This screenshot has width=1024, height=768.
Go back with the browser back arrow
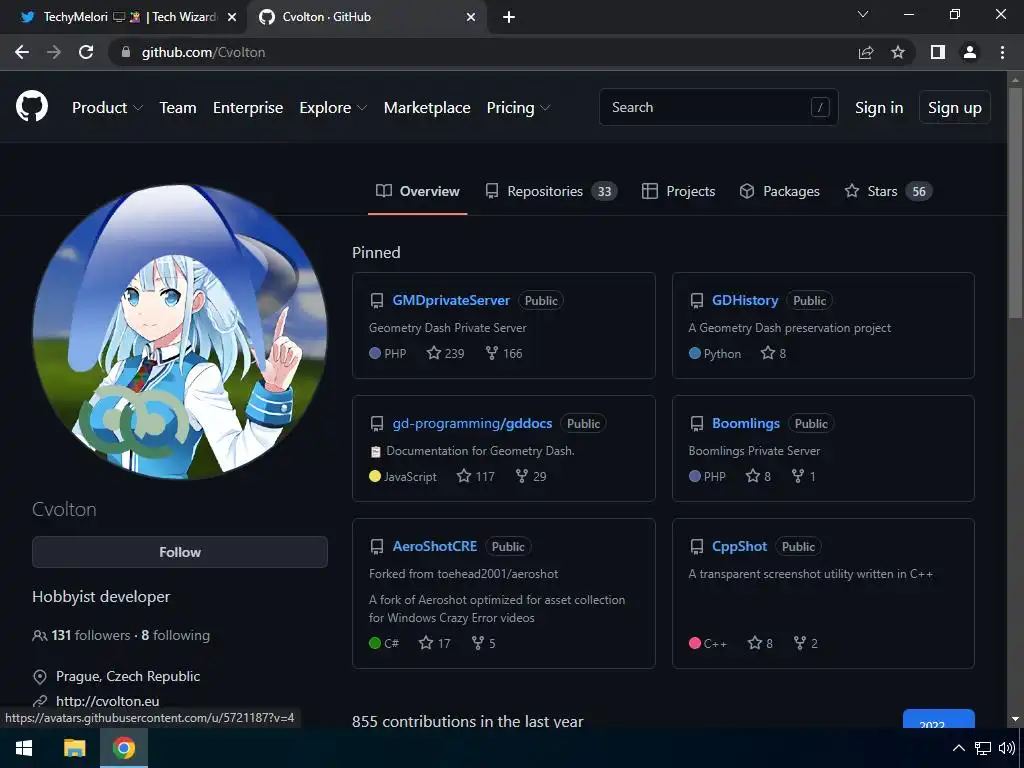point(22,52)
